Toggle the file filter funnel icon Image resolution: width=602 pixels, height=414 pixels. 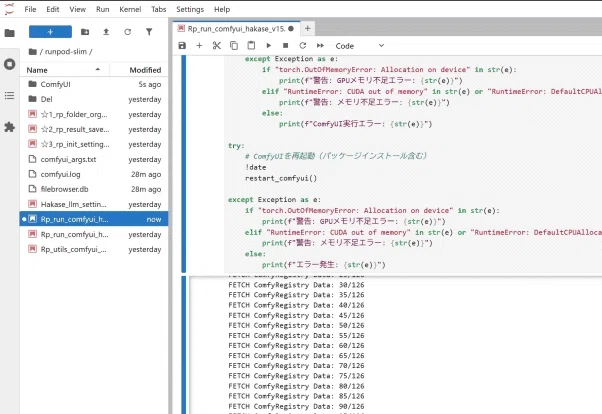point(149,32)
